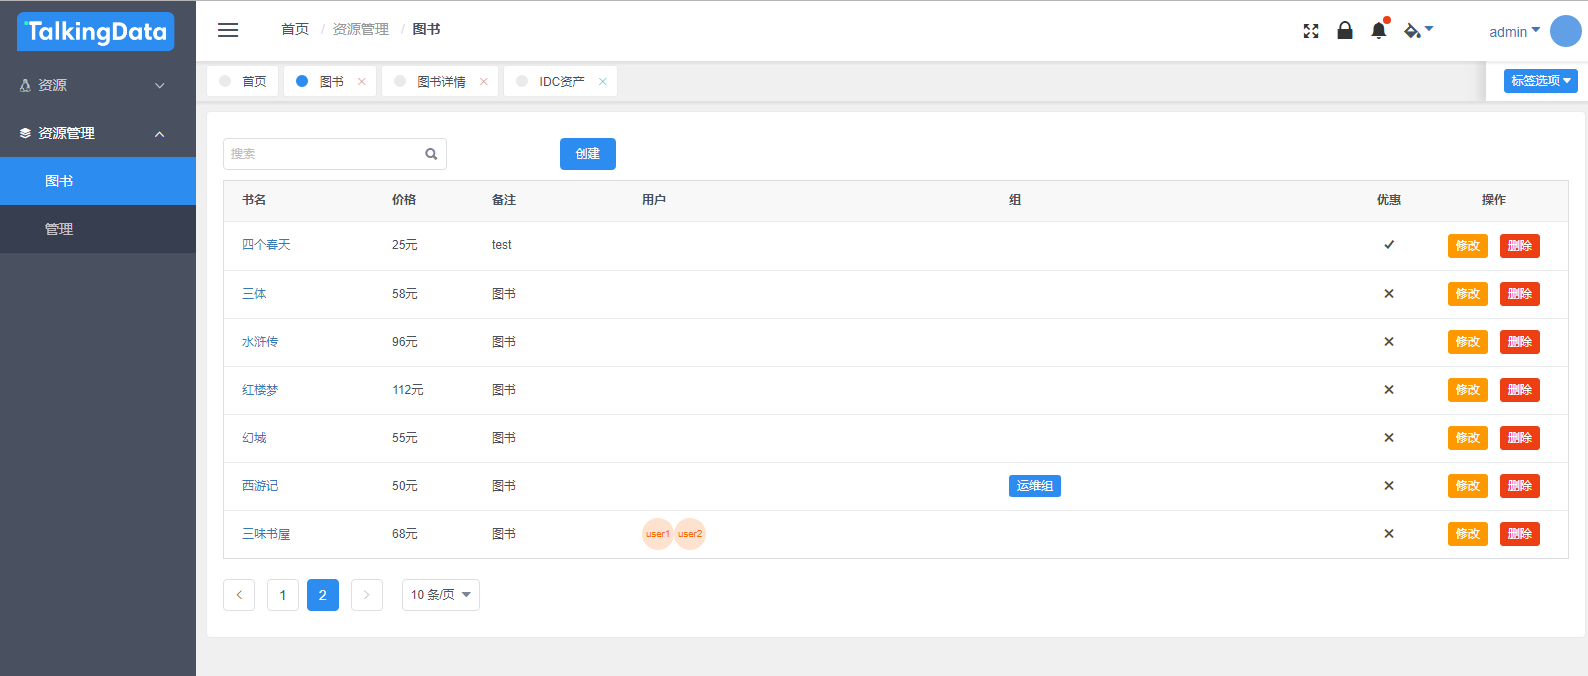
Task: Toggle the hamburger sidebar menu icon
Action: (228, 30)
